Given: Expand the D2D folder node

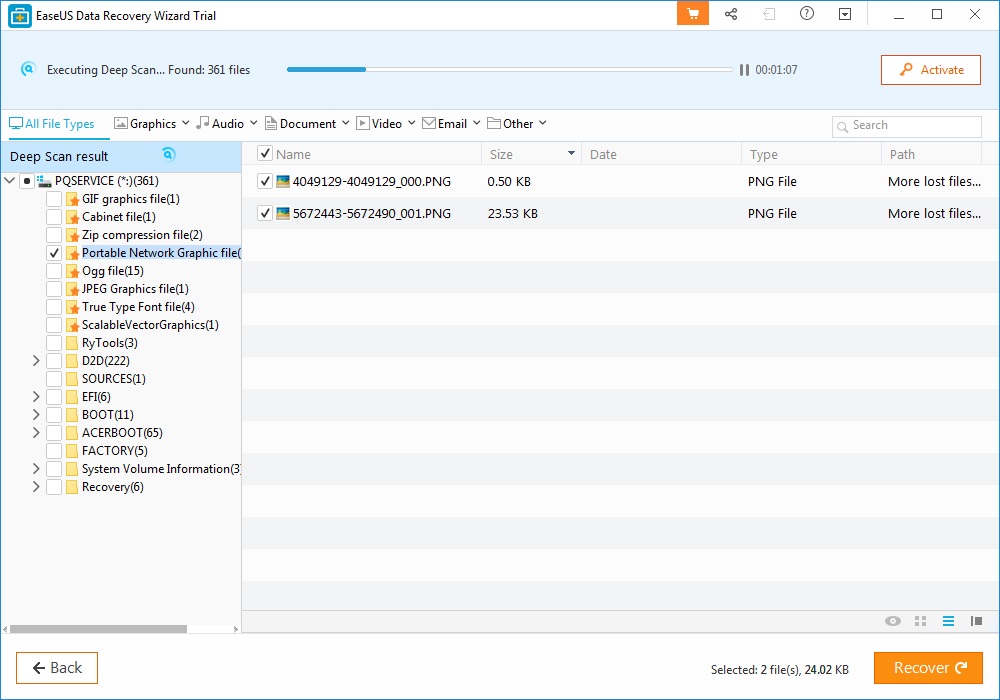Looking at the screenshot, I should [35, 361].
